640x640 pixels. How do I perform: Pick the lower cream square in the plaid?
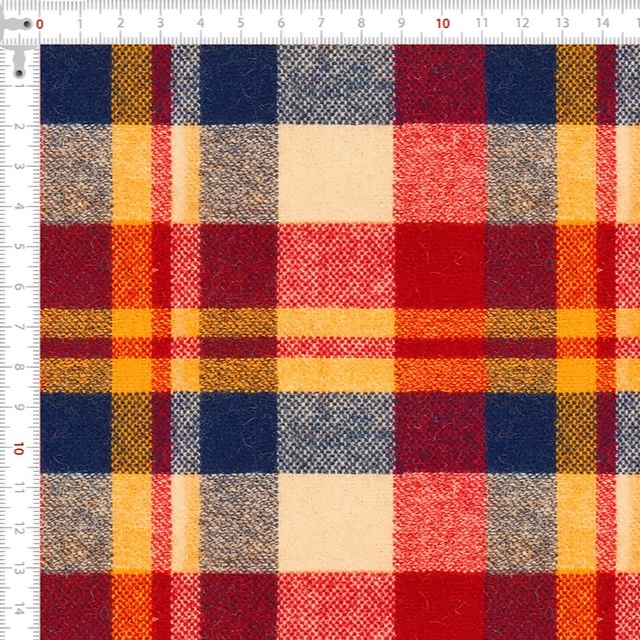coord(335,522)
